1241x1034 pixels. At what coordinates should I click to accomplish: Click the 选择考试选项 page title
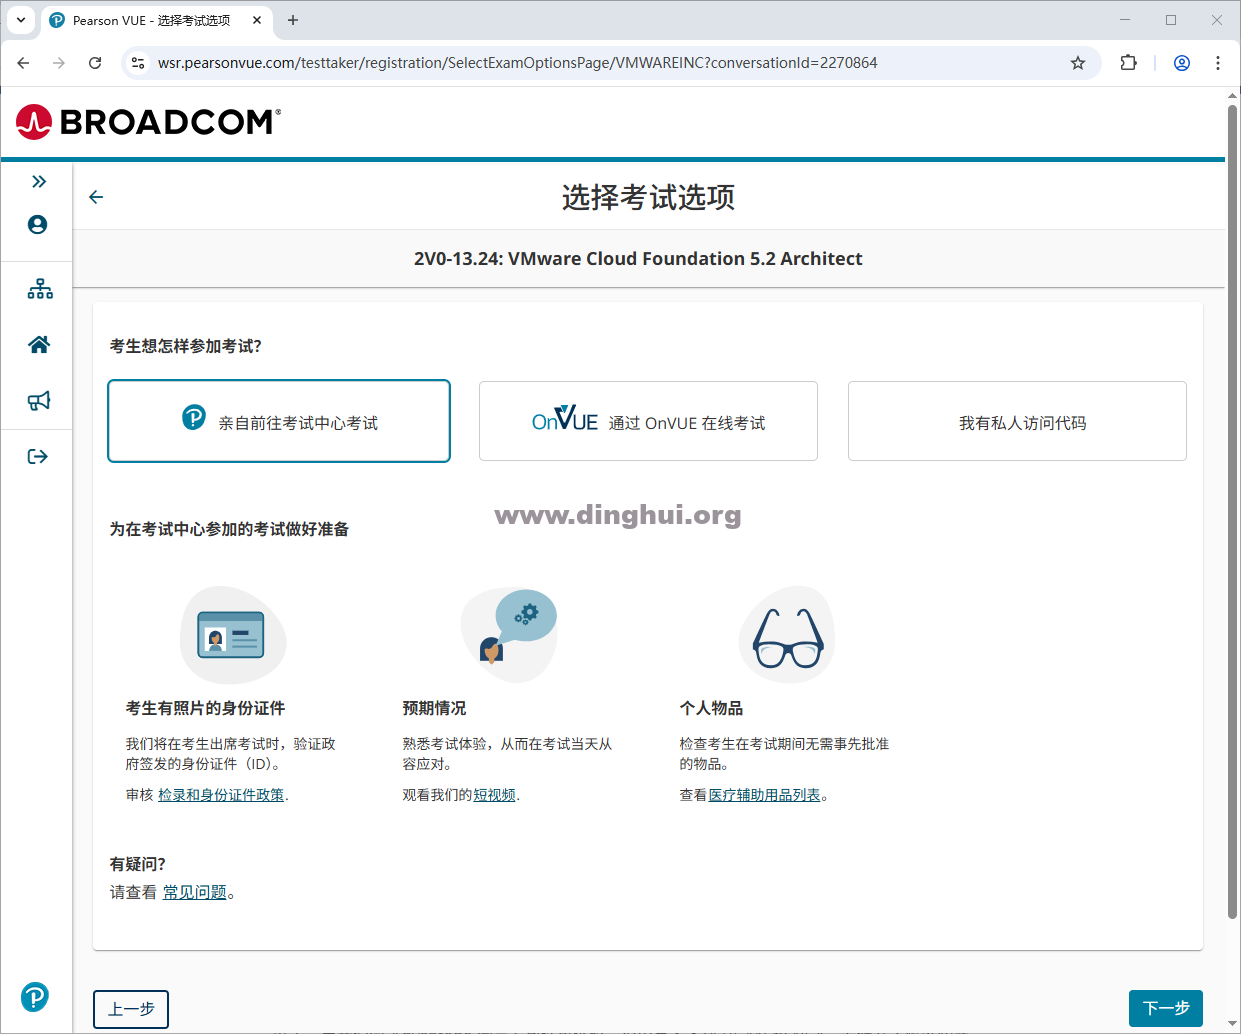pyautogui.click(x=648, y=197)
